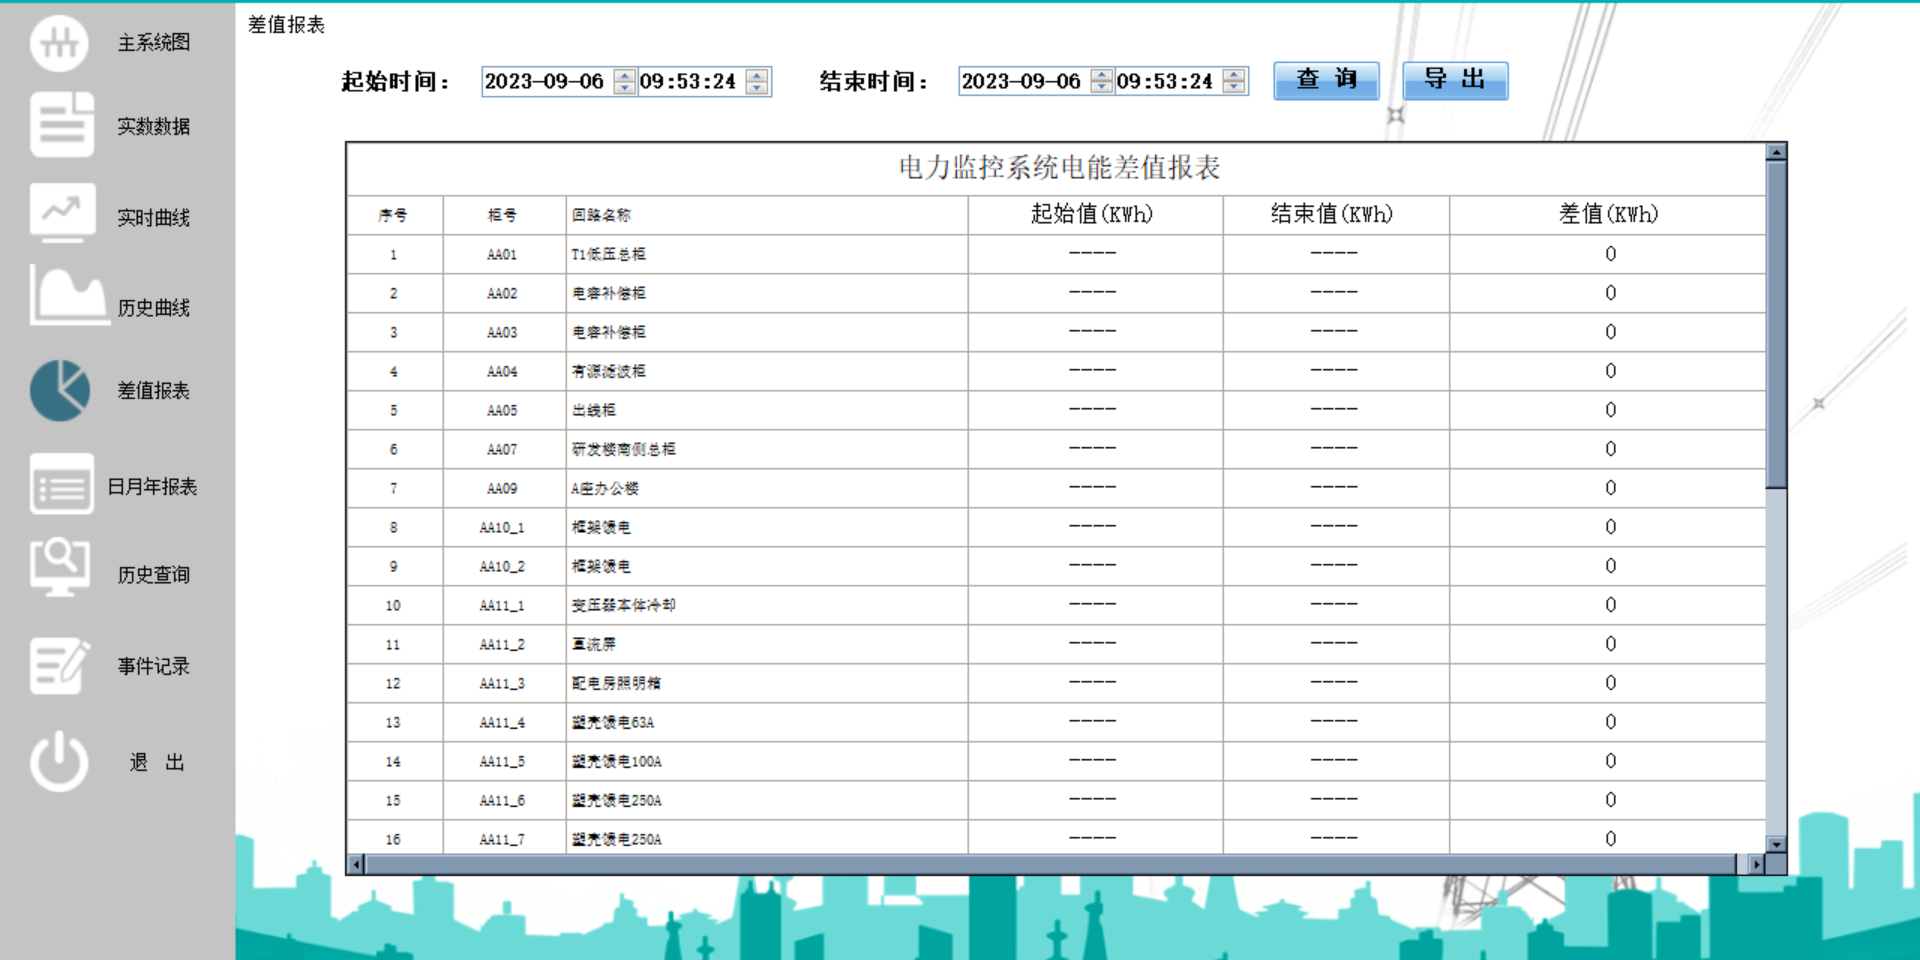1920x960 pixels.
Task: Open the 实时曲线 real-time curve icon
Action: click(60, 212)
